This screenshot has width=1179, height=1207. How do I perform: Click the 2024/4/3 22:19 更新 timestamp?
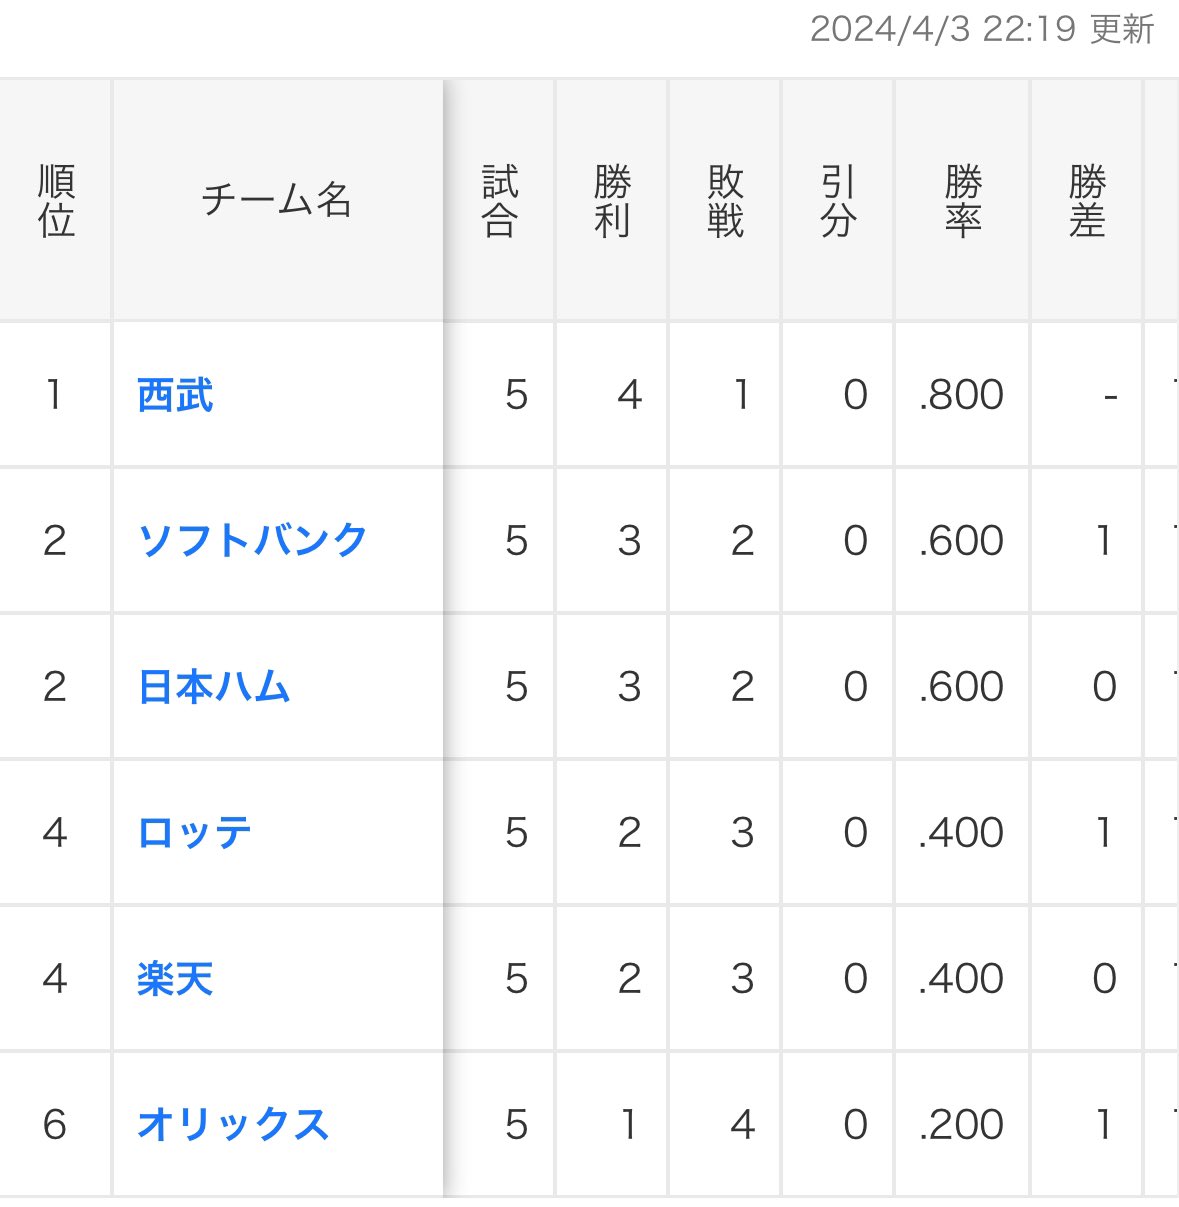pos(982,29)
